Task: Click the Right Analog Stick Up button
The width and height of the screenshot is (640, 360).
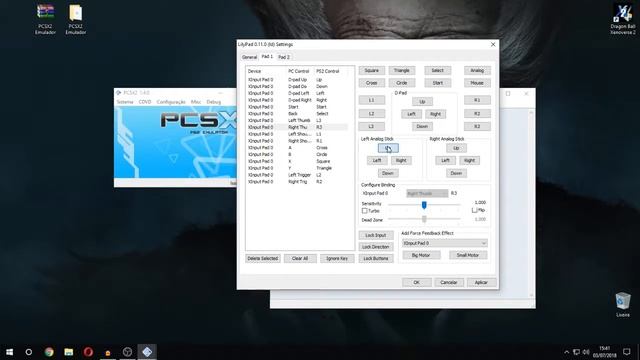Action: [456, 148]
